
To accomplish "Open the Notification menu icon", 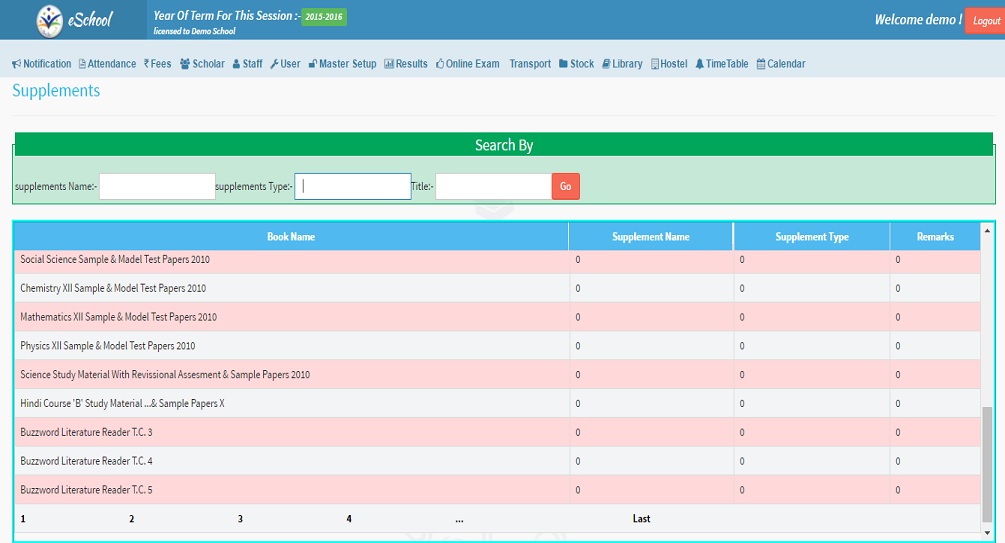I will 17,64.
